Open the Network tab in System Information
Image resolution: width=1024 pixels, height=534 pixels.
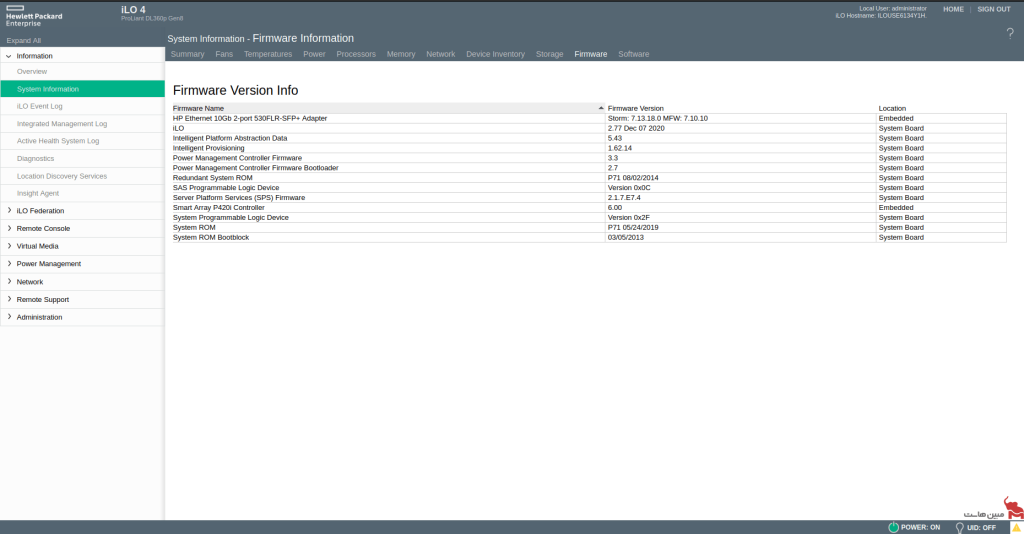pos(441,54)
